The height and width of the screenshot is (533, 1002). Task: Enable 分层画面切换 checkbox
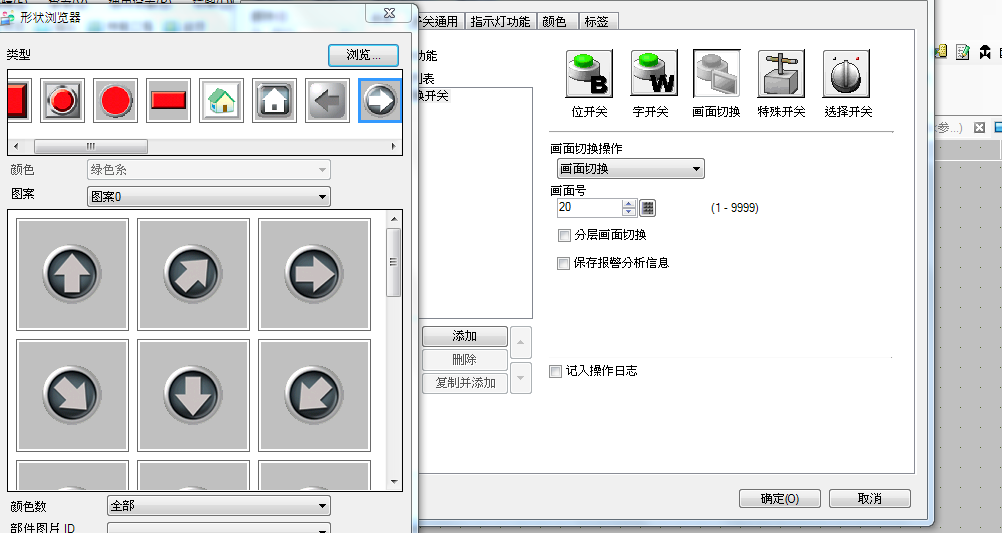(565, 235)
